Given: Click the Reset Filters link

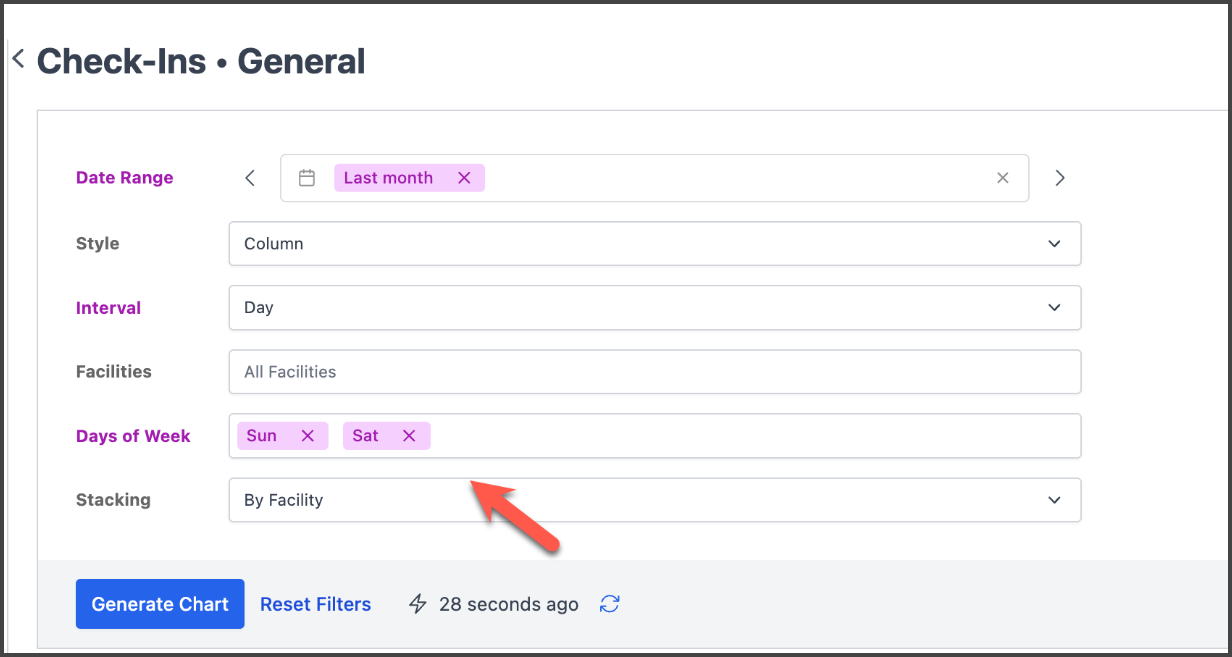Looking at the screenshot, I should point(315,604).
